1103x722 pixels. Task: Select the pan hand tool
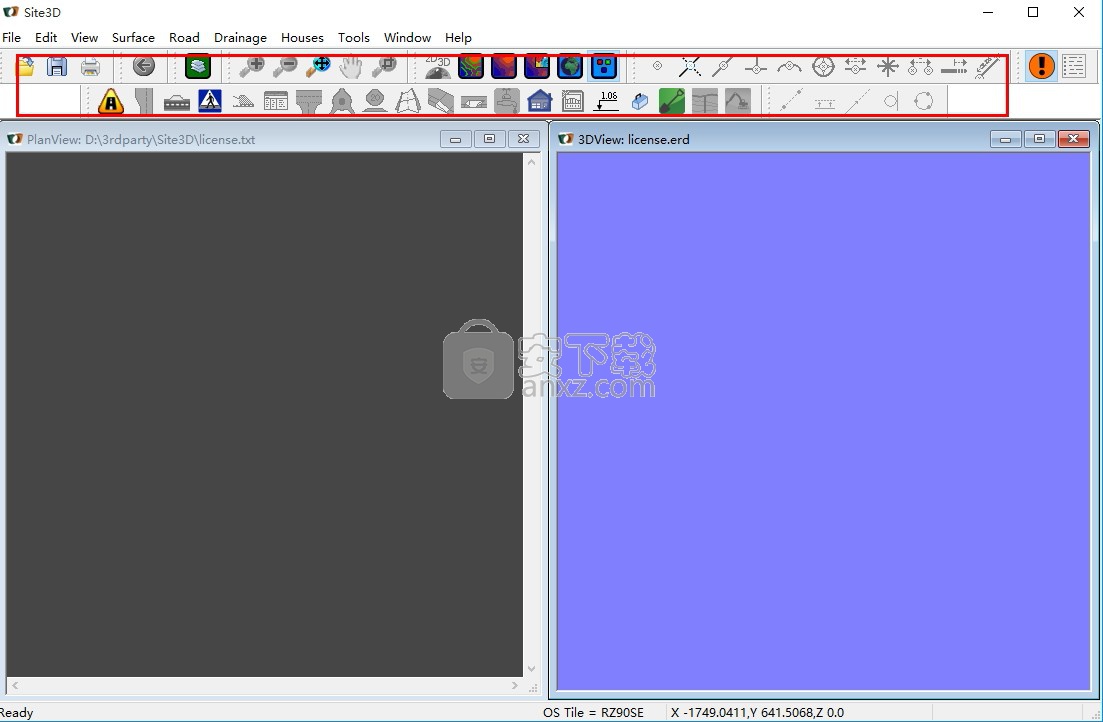[351, 67]
